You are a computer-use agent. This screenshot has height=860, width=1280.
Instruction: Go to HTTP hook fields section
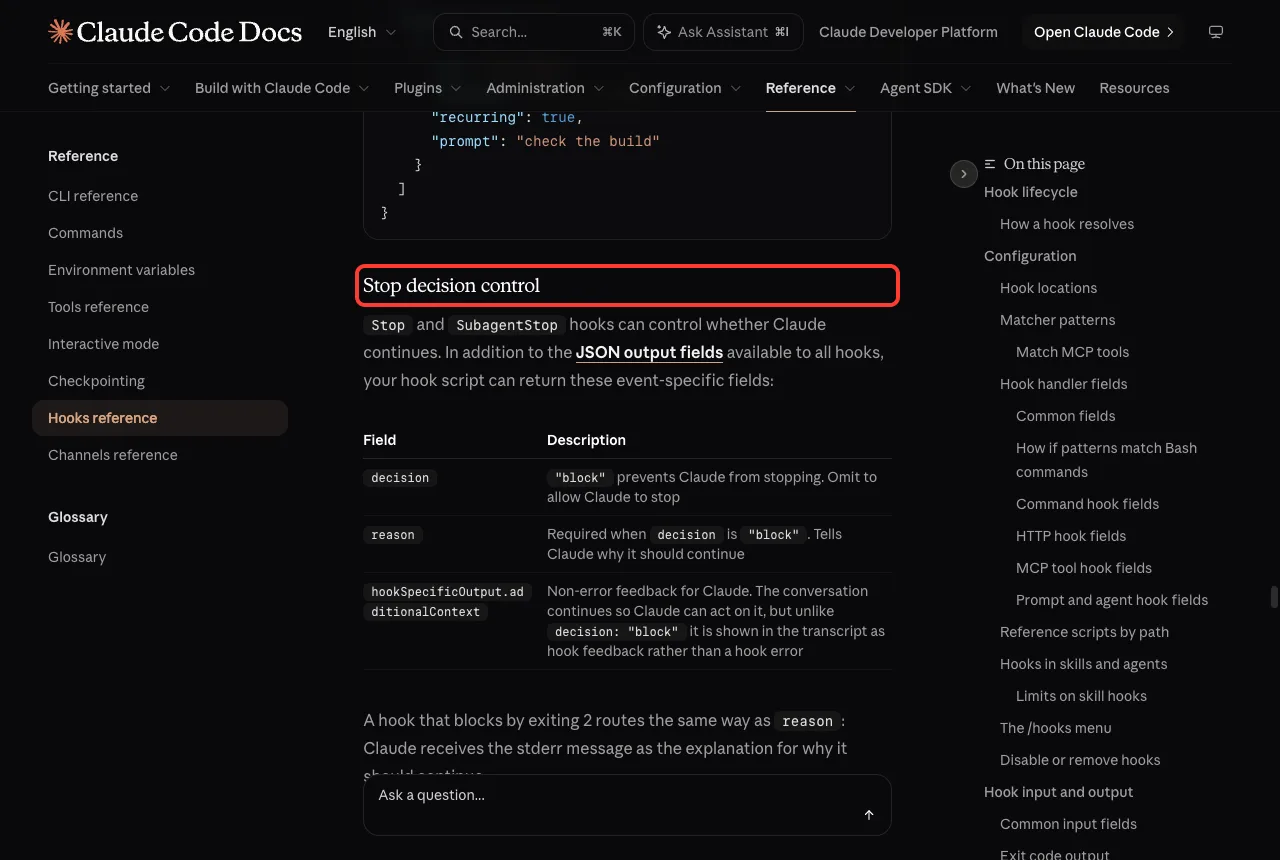(x=1071, y=536)
